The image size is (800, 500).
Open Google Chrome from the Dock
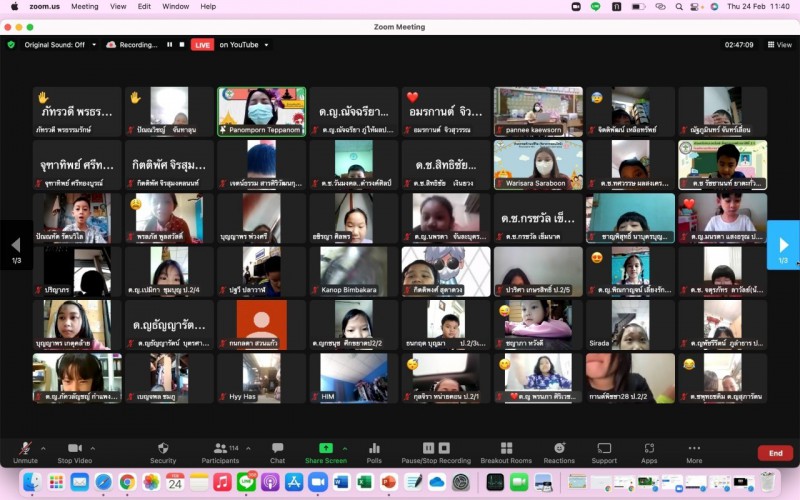128,482
